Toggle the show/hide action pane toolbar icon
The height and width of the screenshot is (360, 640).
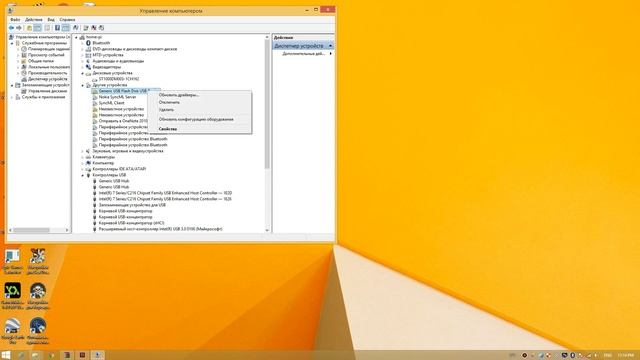tap(65, 28)
